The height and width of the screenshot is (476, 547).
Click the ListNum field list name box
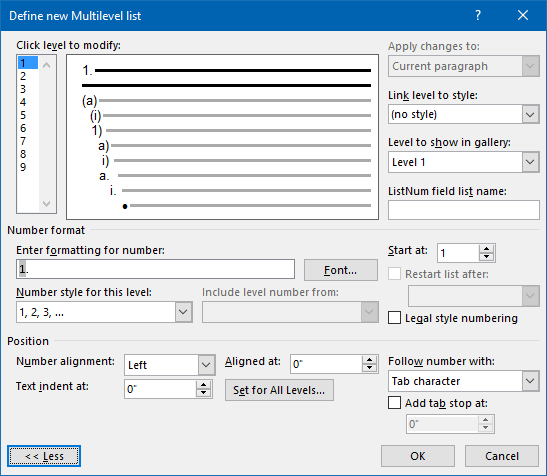[464, 210]
